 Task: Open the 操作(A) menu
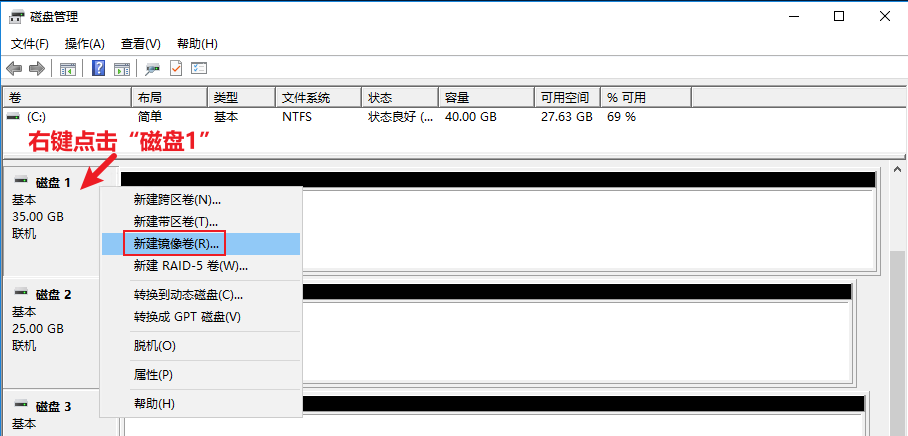[x=84, y=44]
